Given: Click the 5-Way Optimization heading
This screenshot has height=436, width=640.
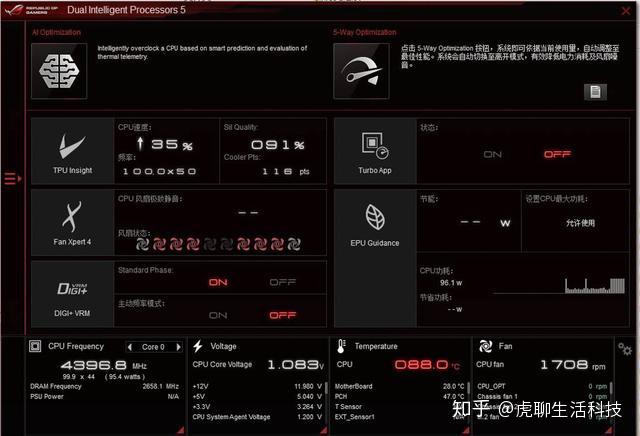Looking at the screenshot, I should (364, 32).
